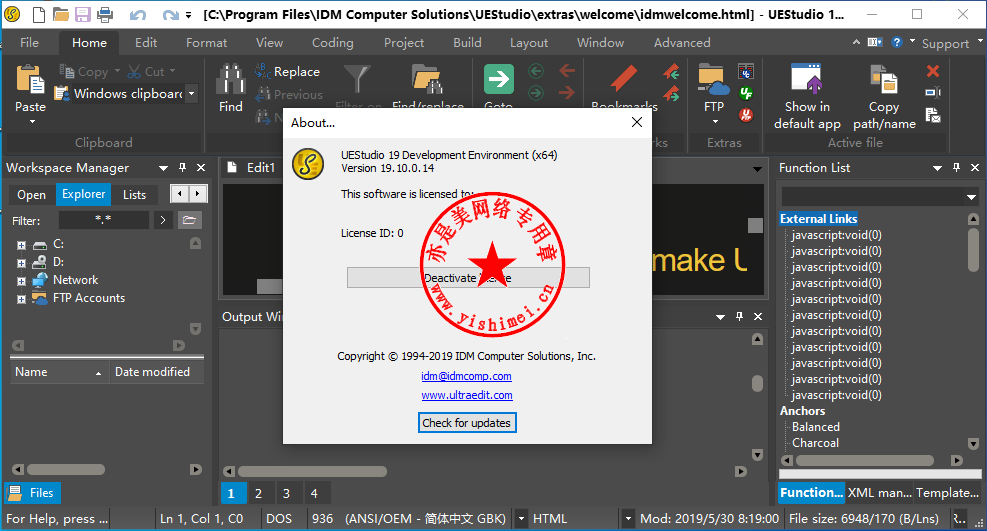987x531 pixels.
Task: Select the Lists tab in Workspace Manager
Action: [134, 194]
